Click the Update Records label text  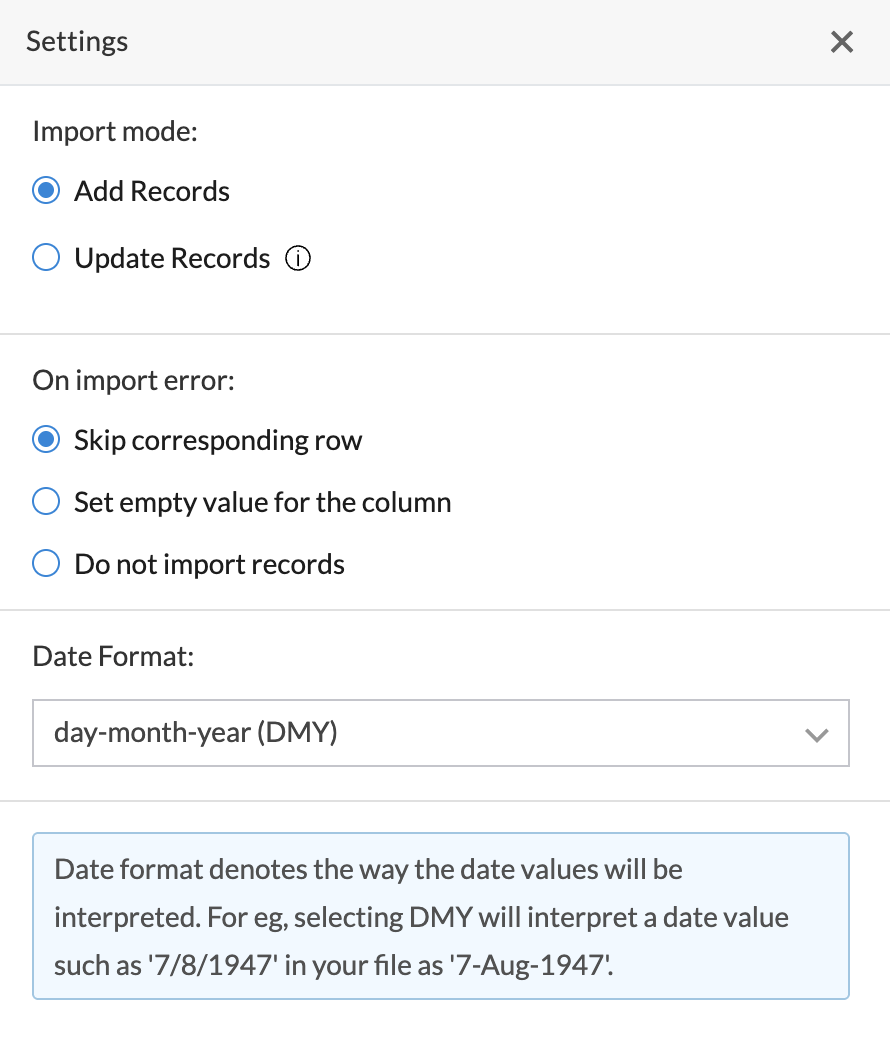172,259
